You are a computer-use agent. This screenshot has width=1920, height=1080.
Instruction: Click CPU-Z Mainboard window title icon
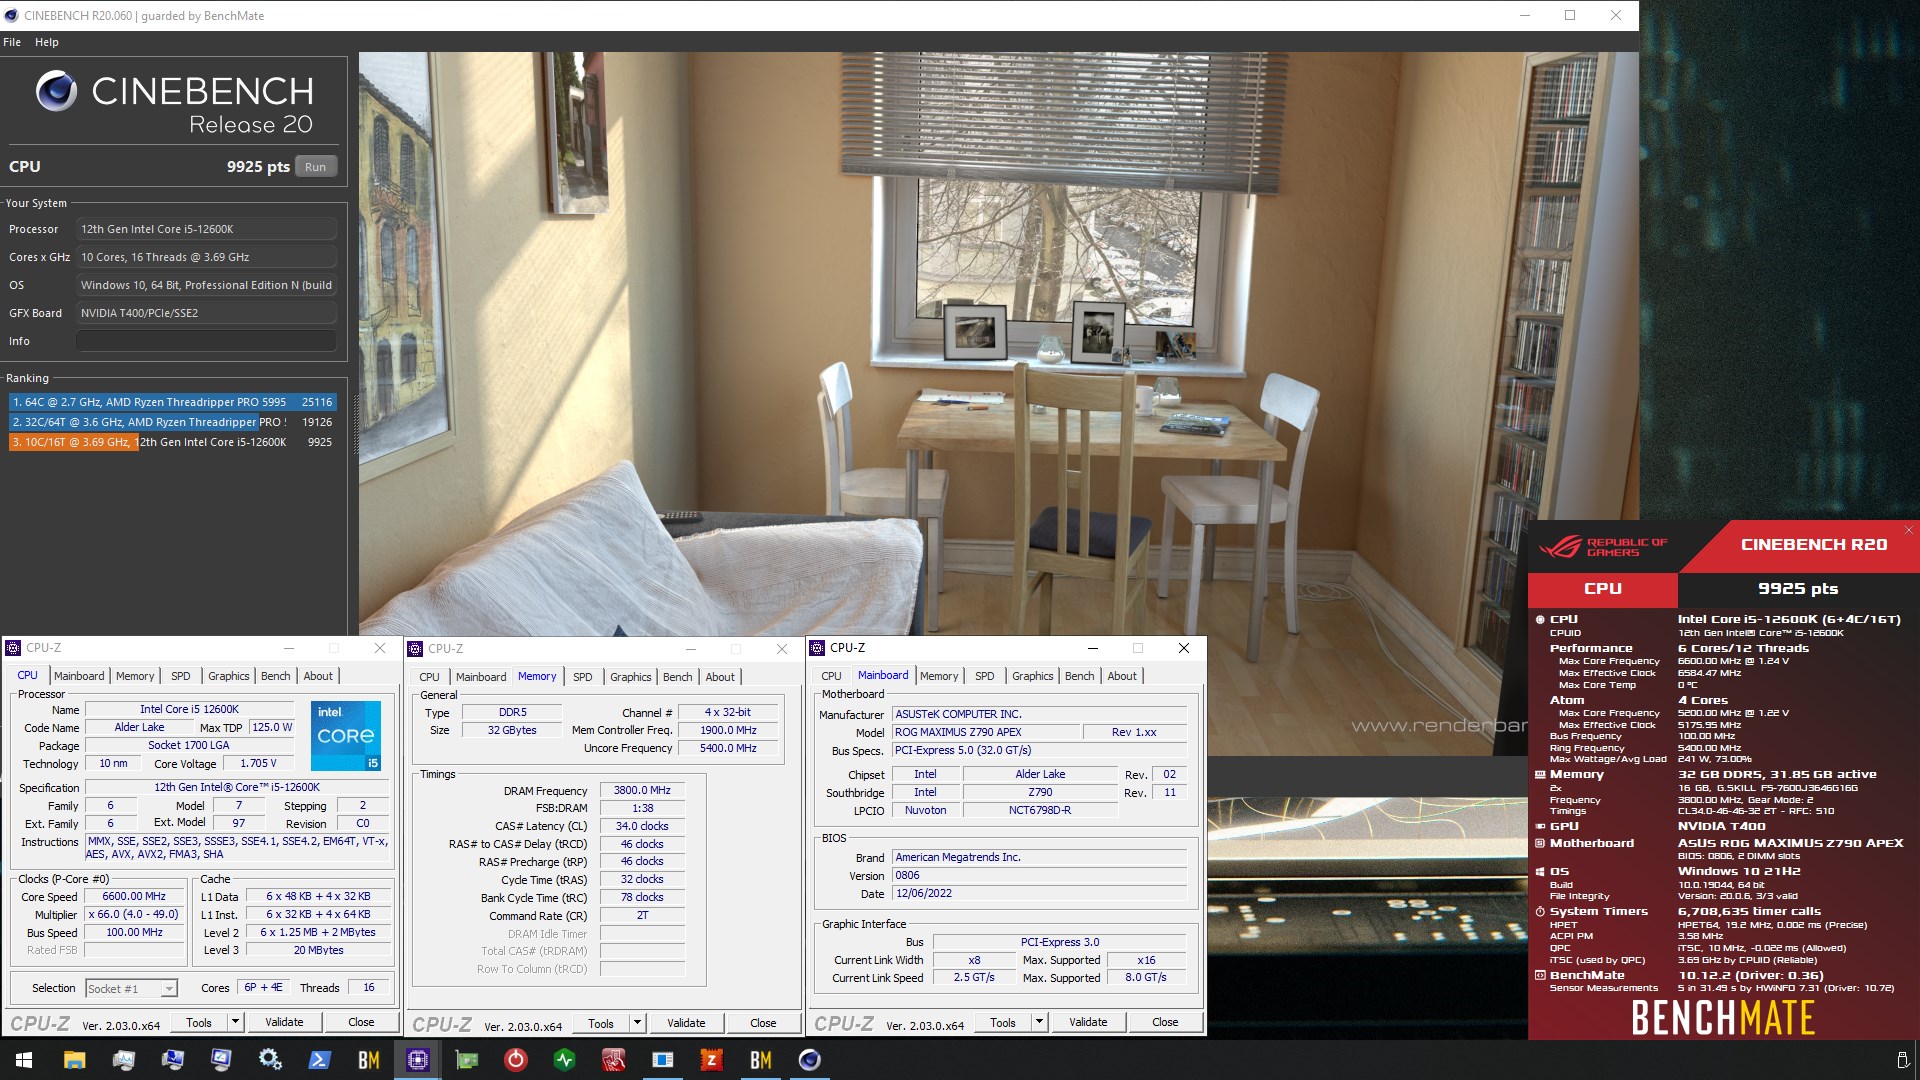click(817, 648)
